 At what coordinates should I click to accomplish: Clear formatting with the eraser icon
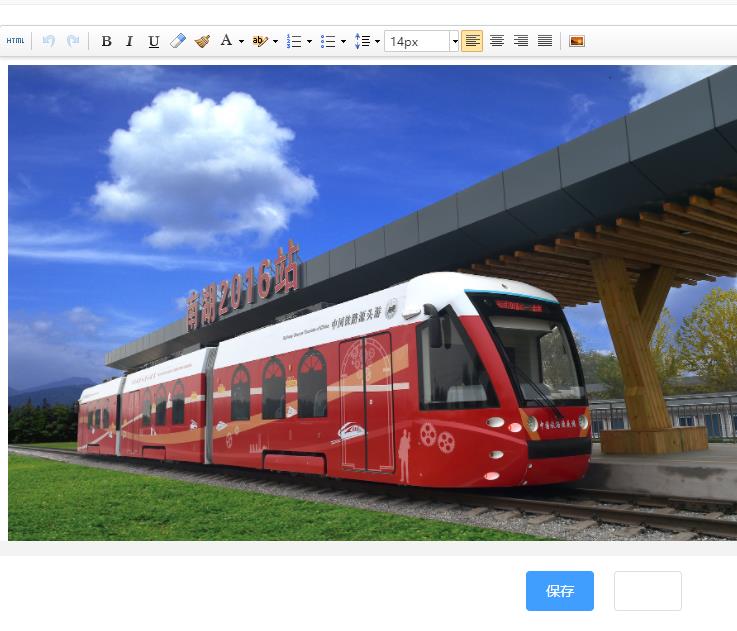pyautogui.click(x=178, y=41)
